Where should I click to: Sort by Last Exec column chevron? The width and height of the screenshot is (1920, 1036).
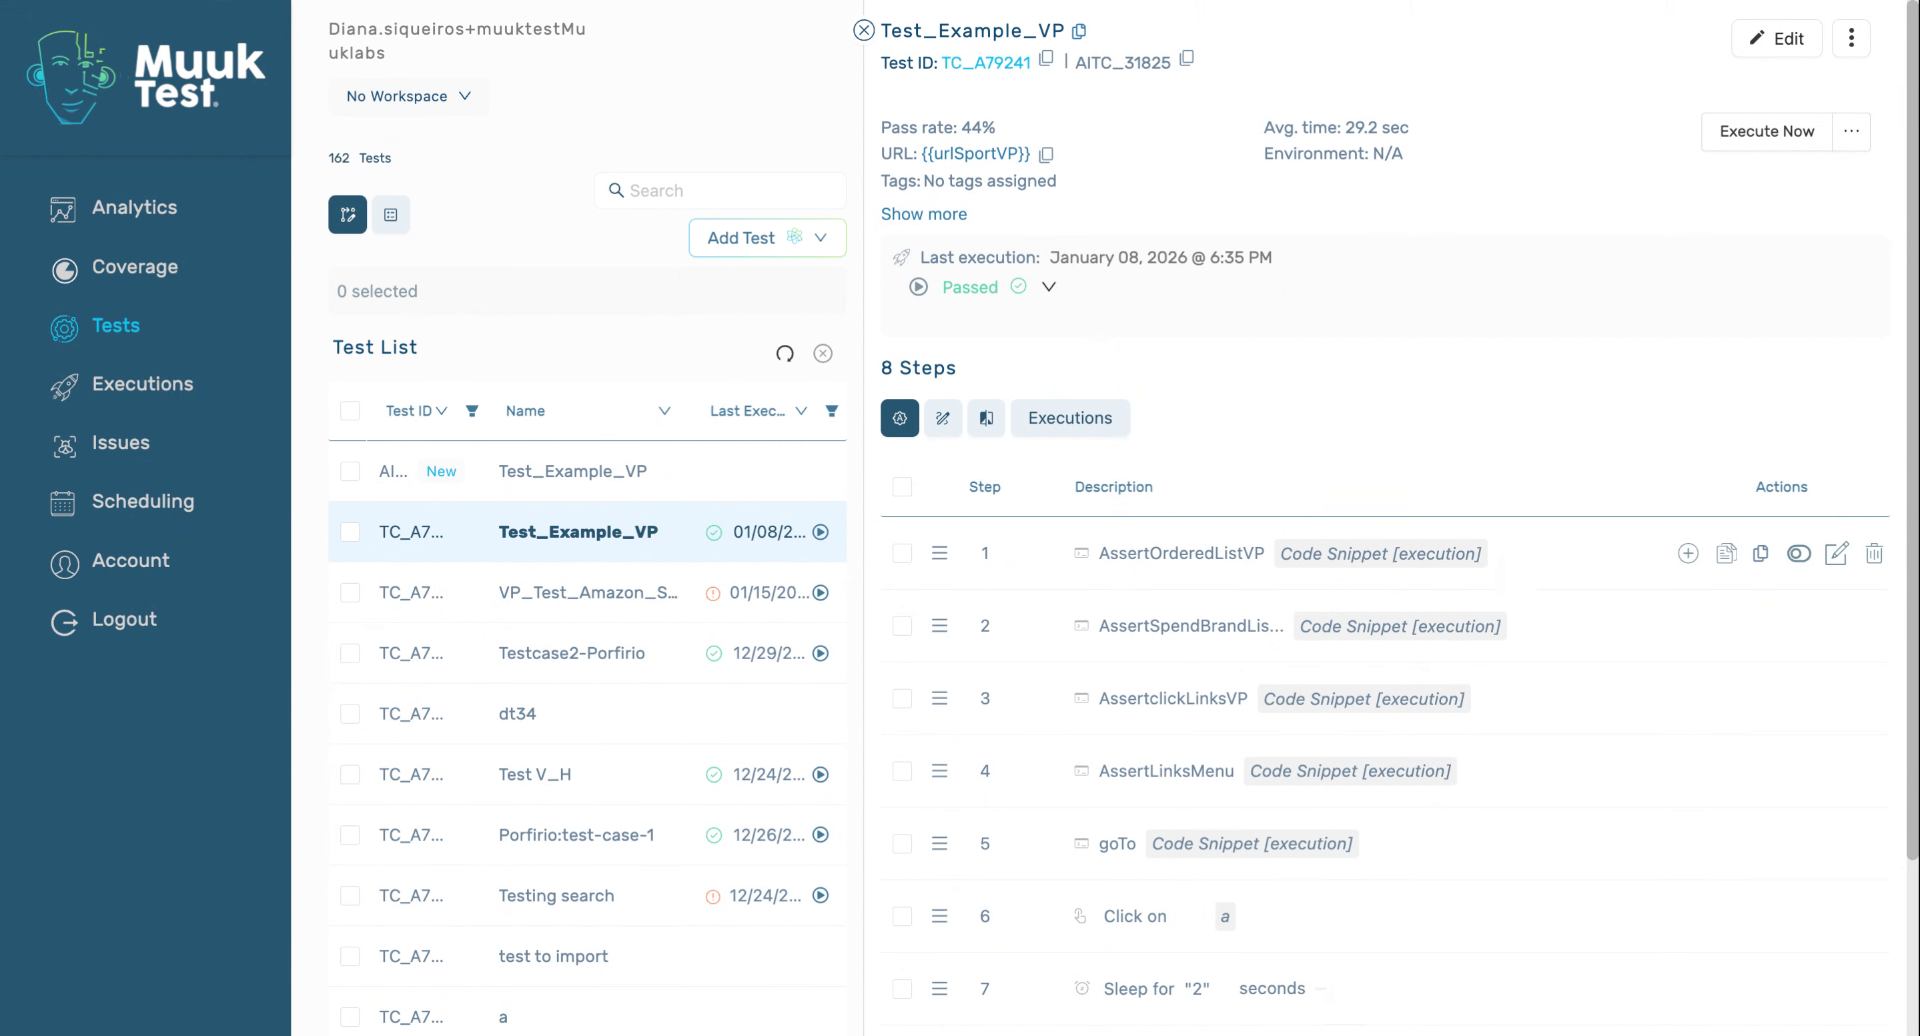pyautogui.click(x=801, y=411)
